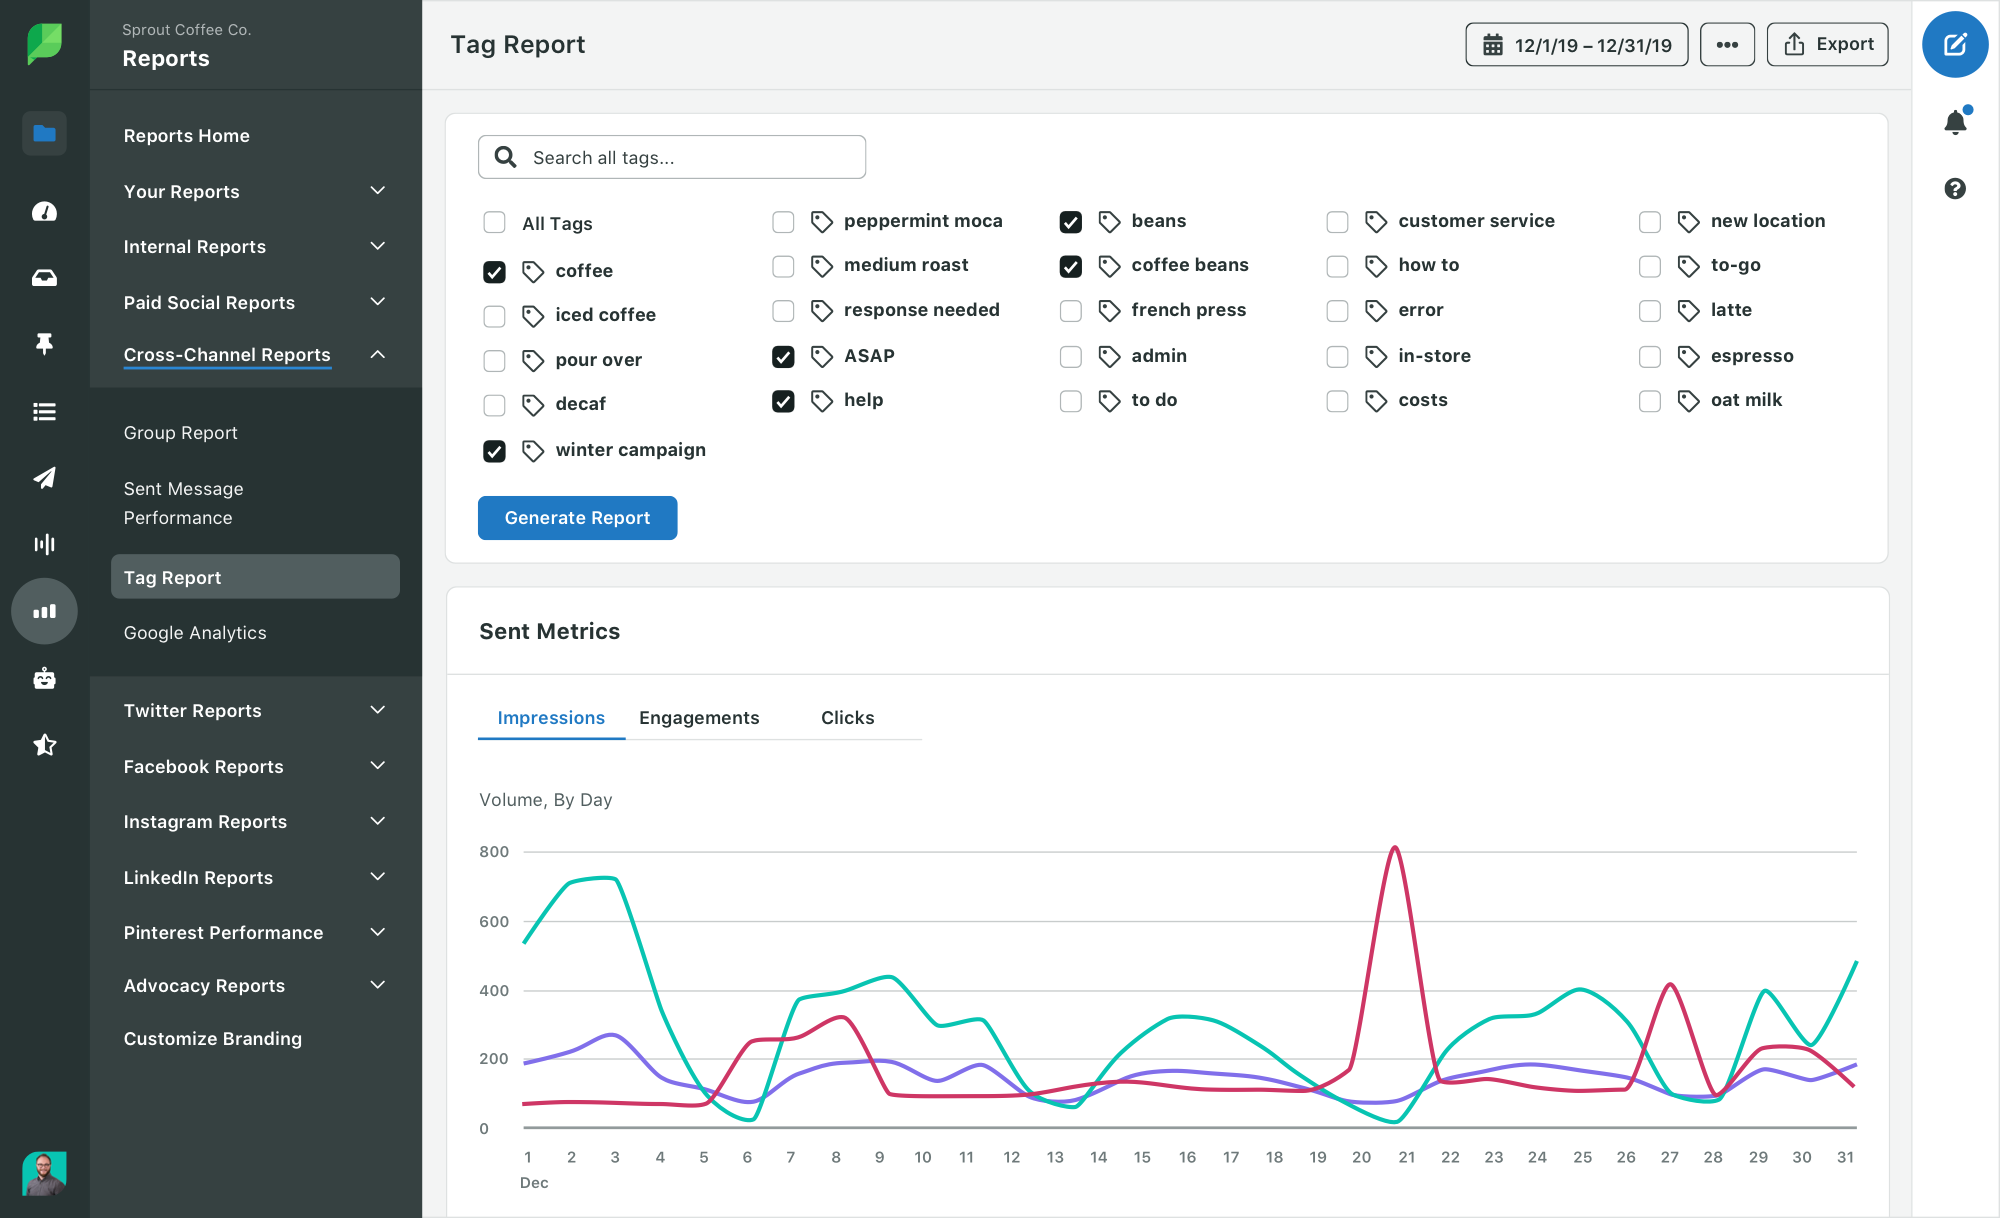Uncheck the winter campaign tag checkbox

pyautogui.click(x=494, y=451)
